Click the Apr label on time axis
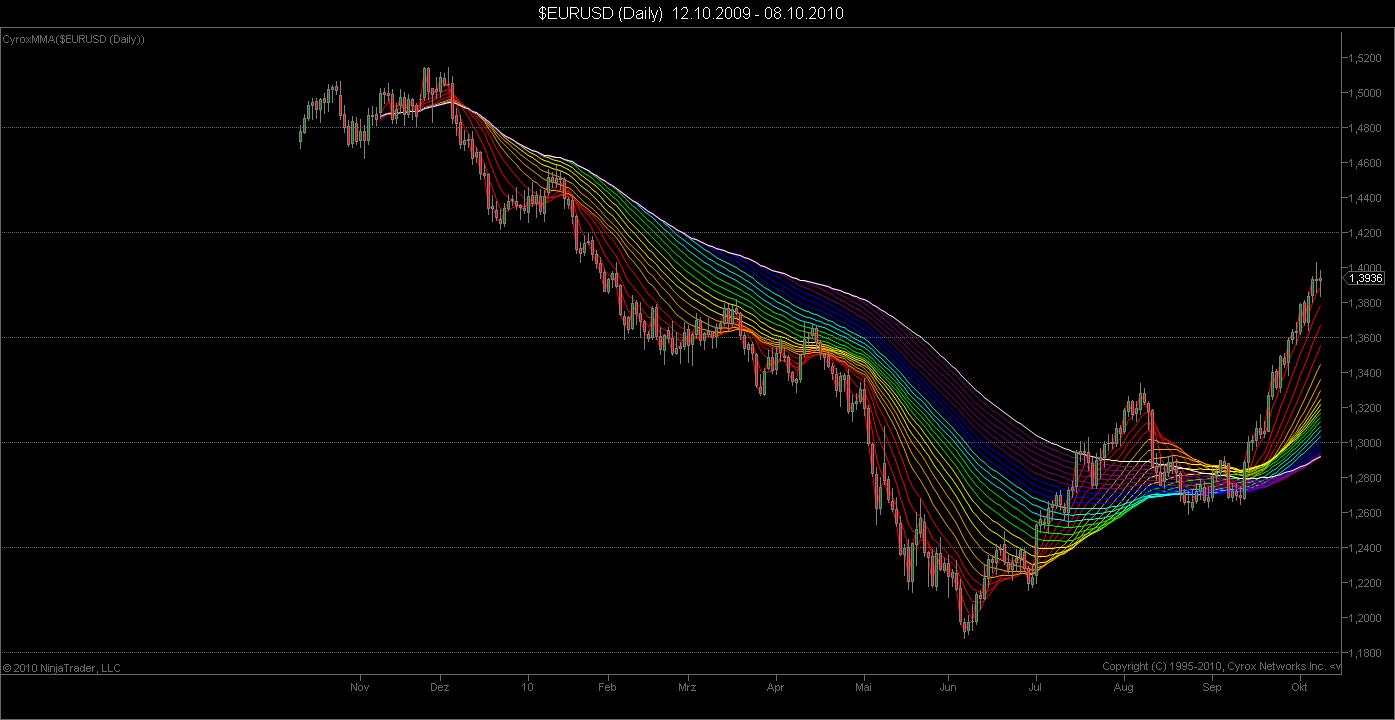This screenshot has height=720, width=1395. coord(776,688)
